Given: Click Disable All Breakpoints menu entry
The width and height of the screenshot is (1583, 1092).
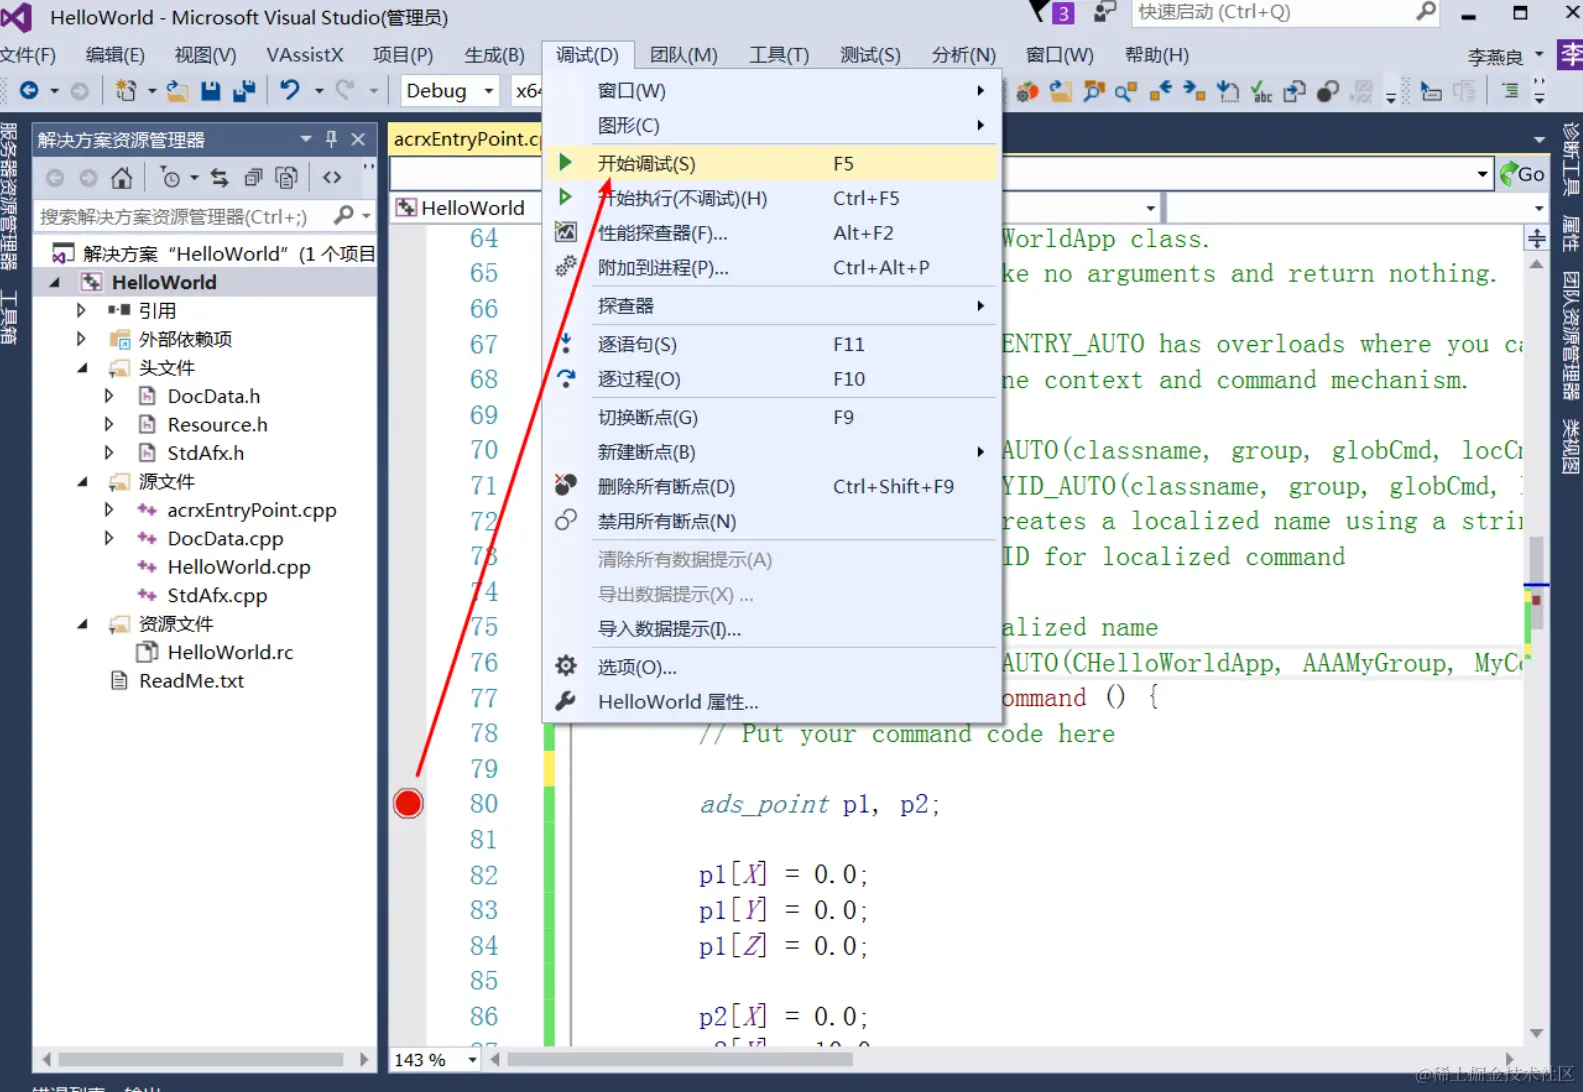Looking at the screenshot, I should pos(771,521).
